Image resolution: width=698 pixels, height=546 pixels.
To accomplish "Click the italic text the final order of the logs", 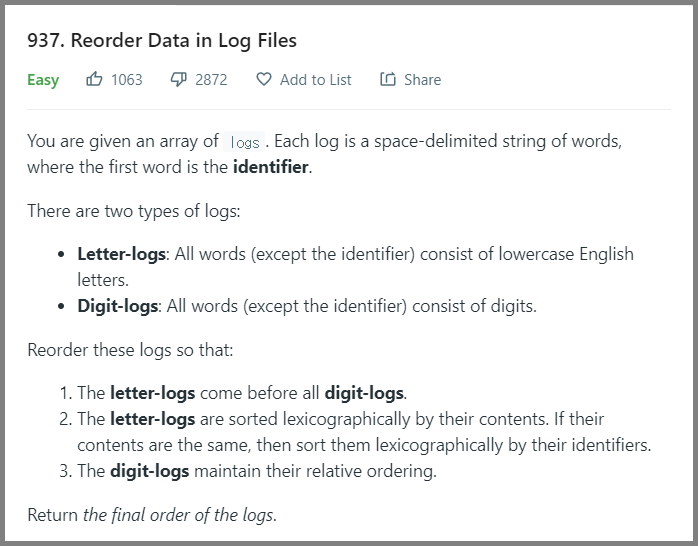I will click(x=178, y=515).
